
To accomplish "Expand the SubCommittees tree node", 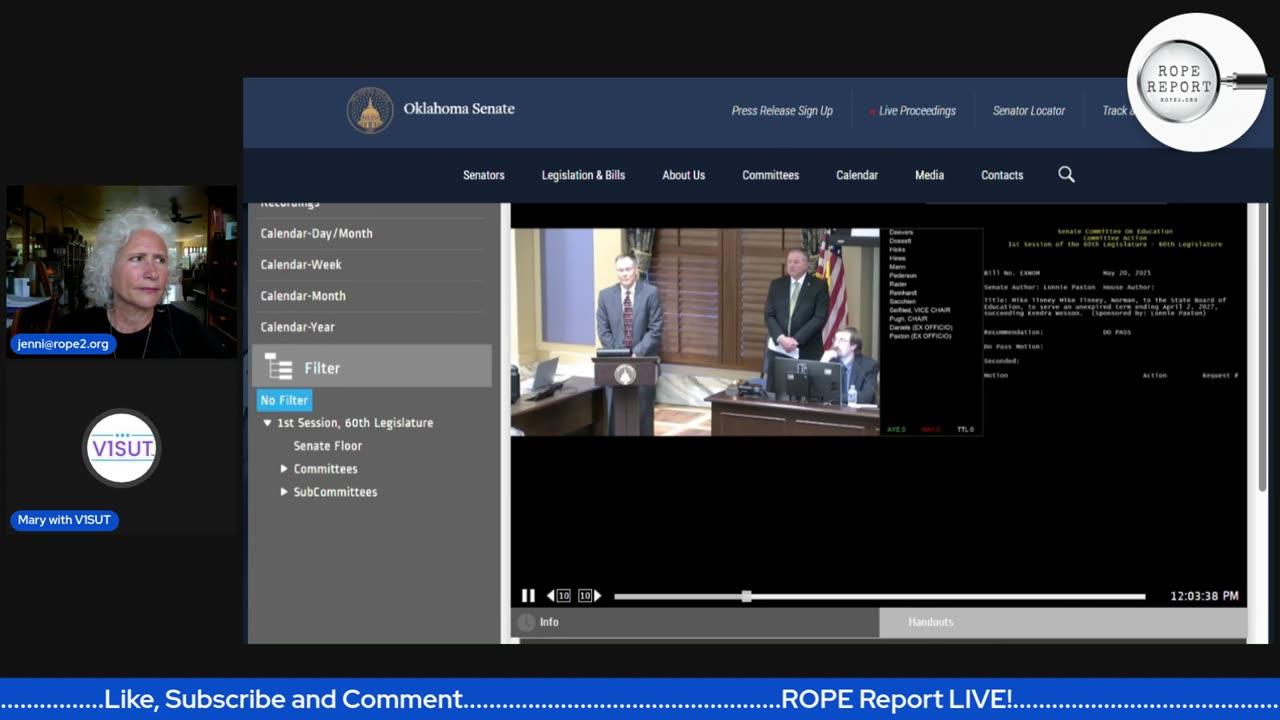I will point(284,492).
